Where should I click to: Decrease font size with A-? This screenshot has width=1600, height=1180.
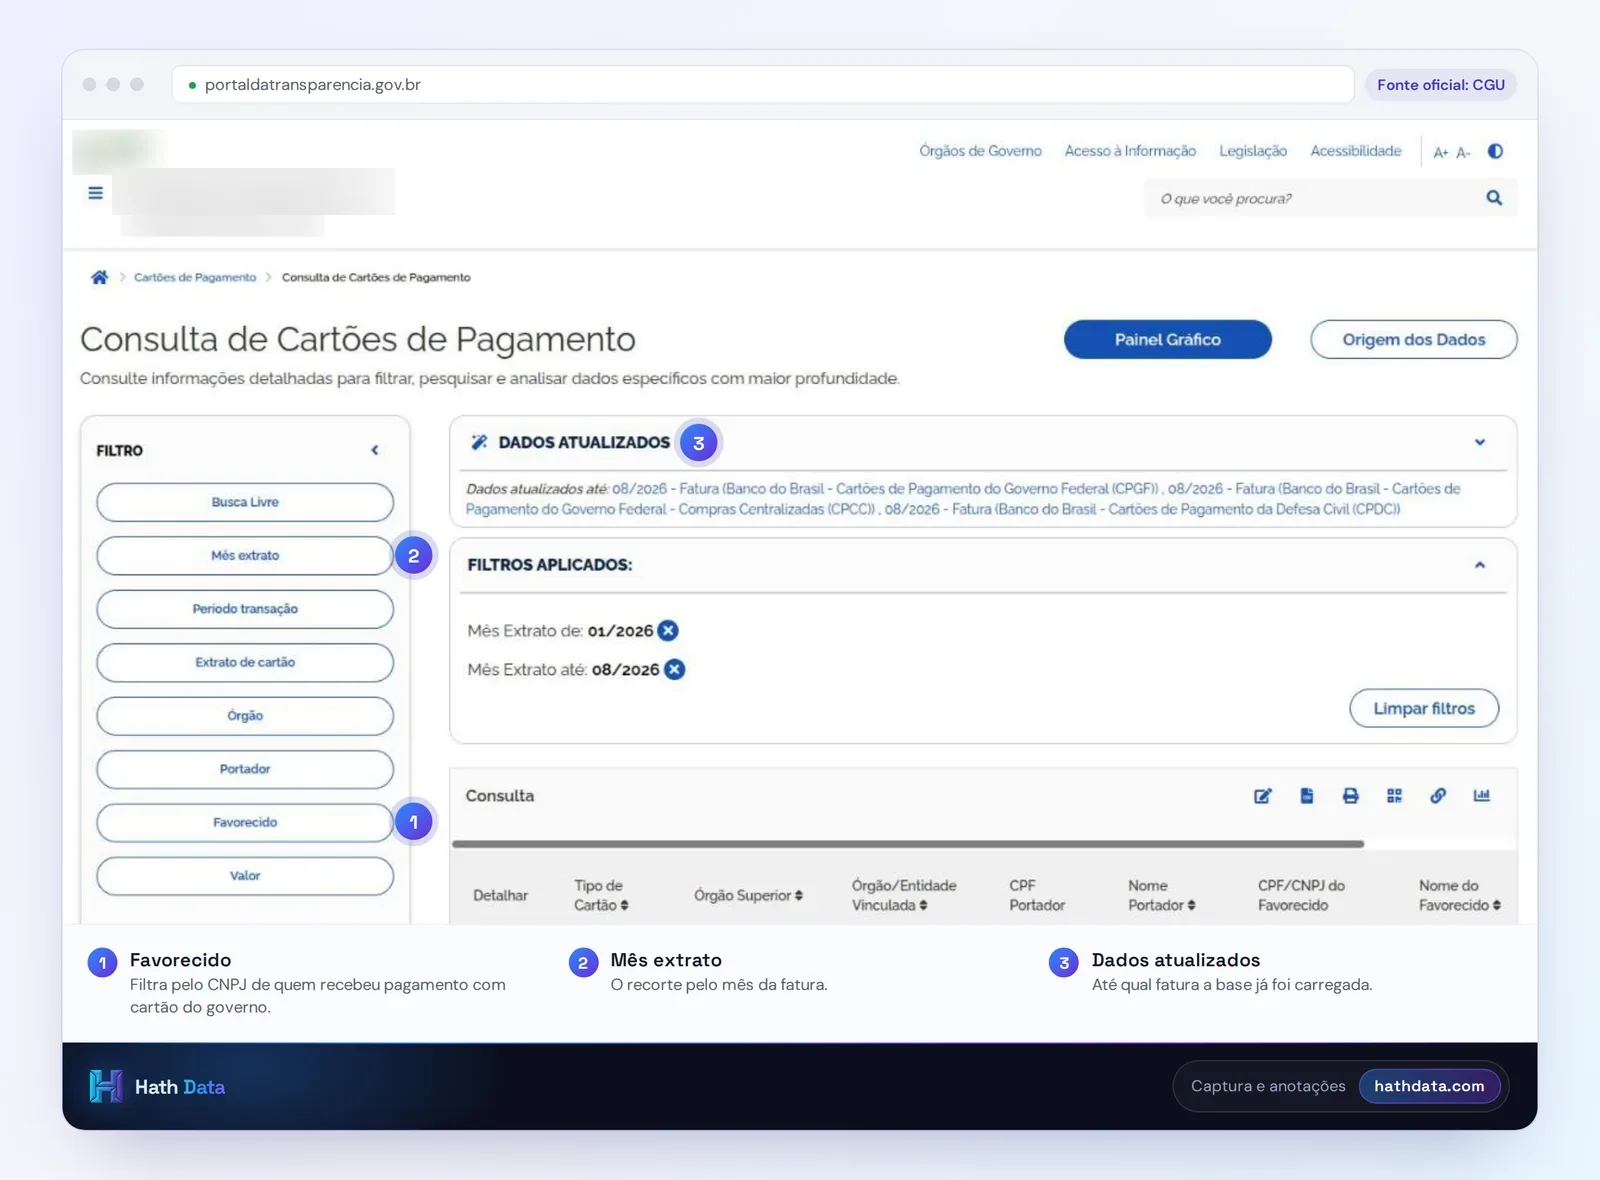pos(1463,152)
